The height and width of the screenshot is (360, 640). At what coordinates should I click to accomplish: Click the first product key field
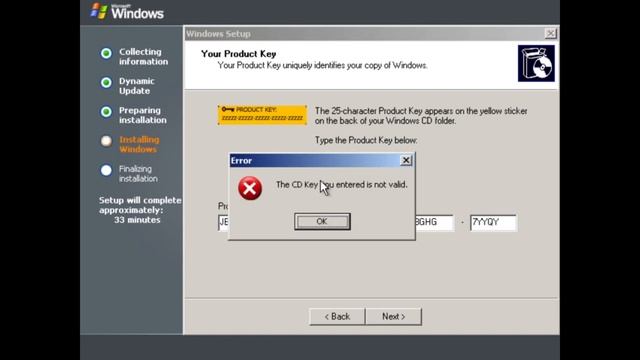point(224,222)
